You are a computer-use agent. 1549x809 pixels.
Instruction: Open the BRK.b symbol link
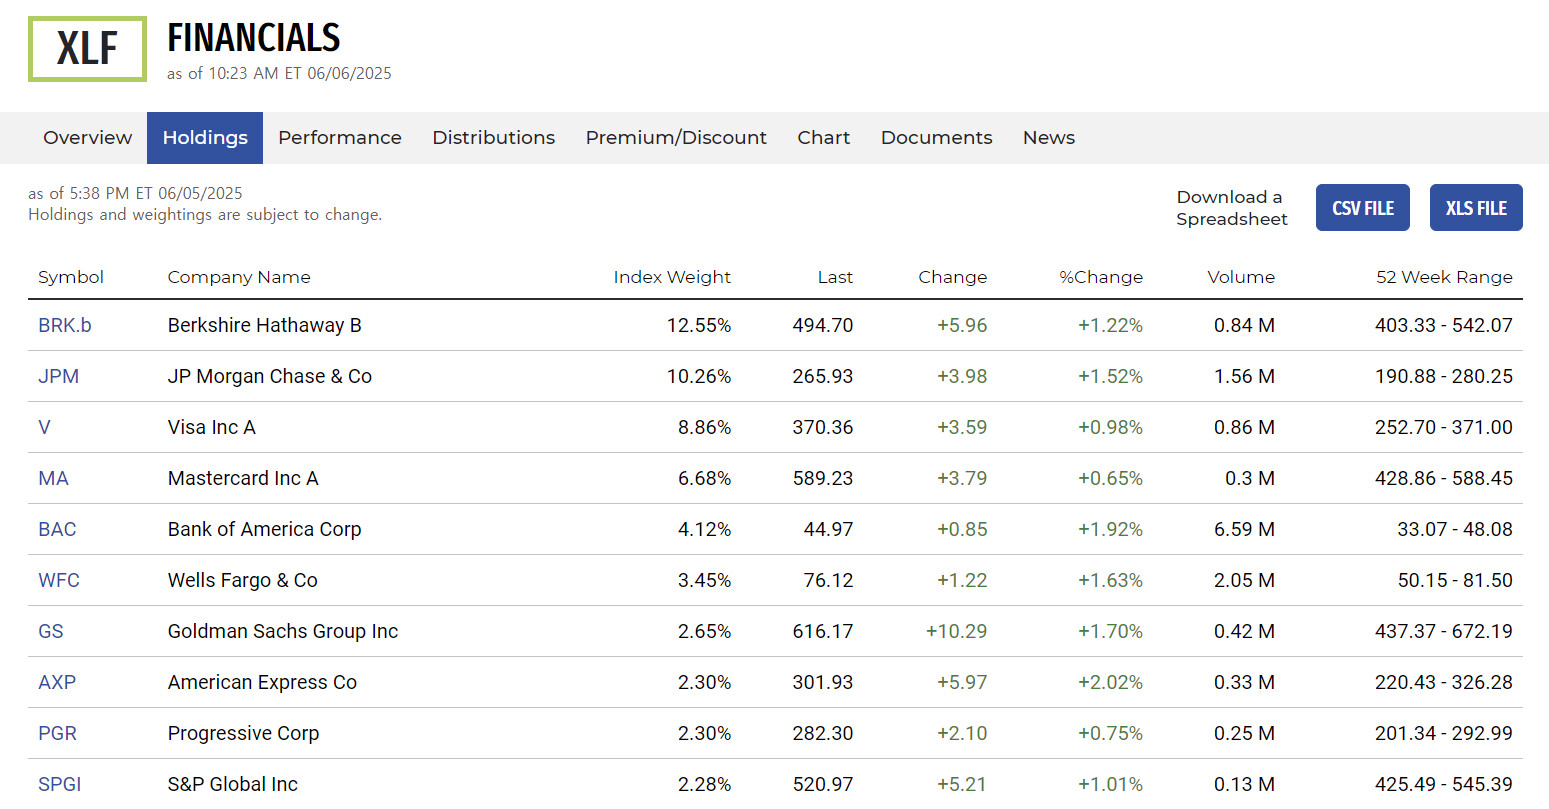(x=65, y=326)
